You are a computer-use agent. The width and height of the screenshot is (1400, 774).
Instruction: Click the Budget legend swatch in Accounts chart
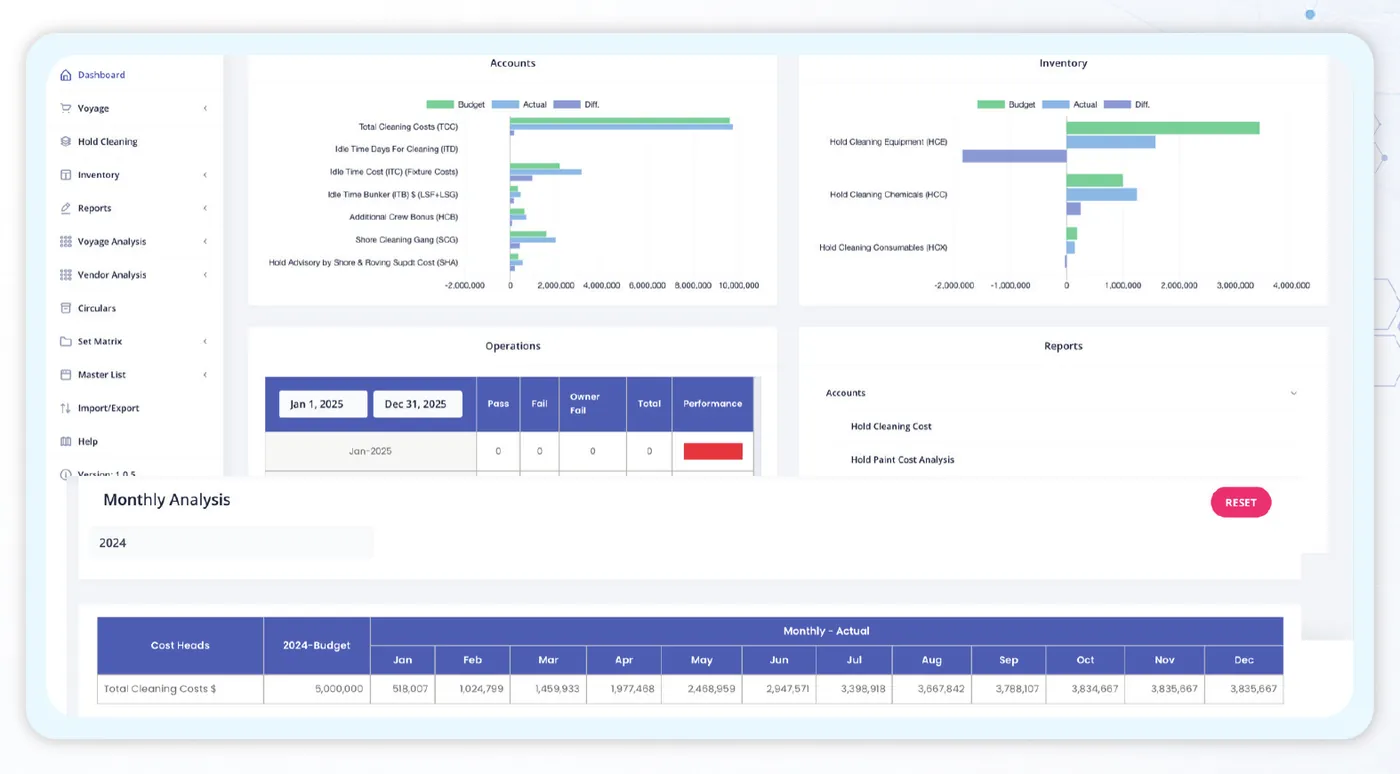[440, 104]
